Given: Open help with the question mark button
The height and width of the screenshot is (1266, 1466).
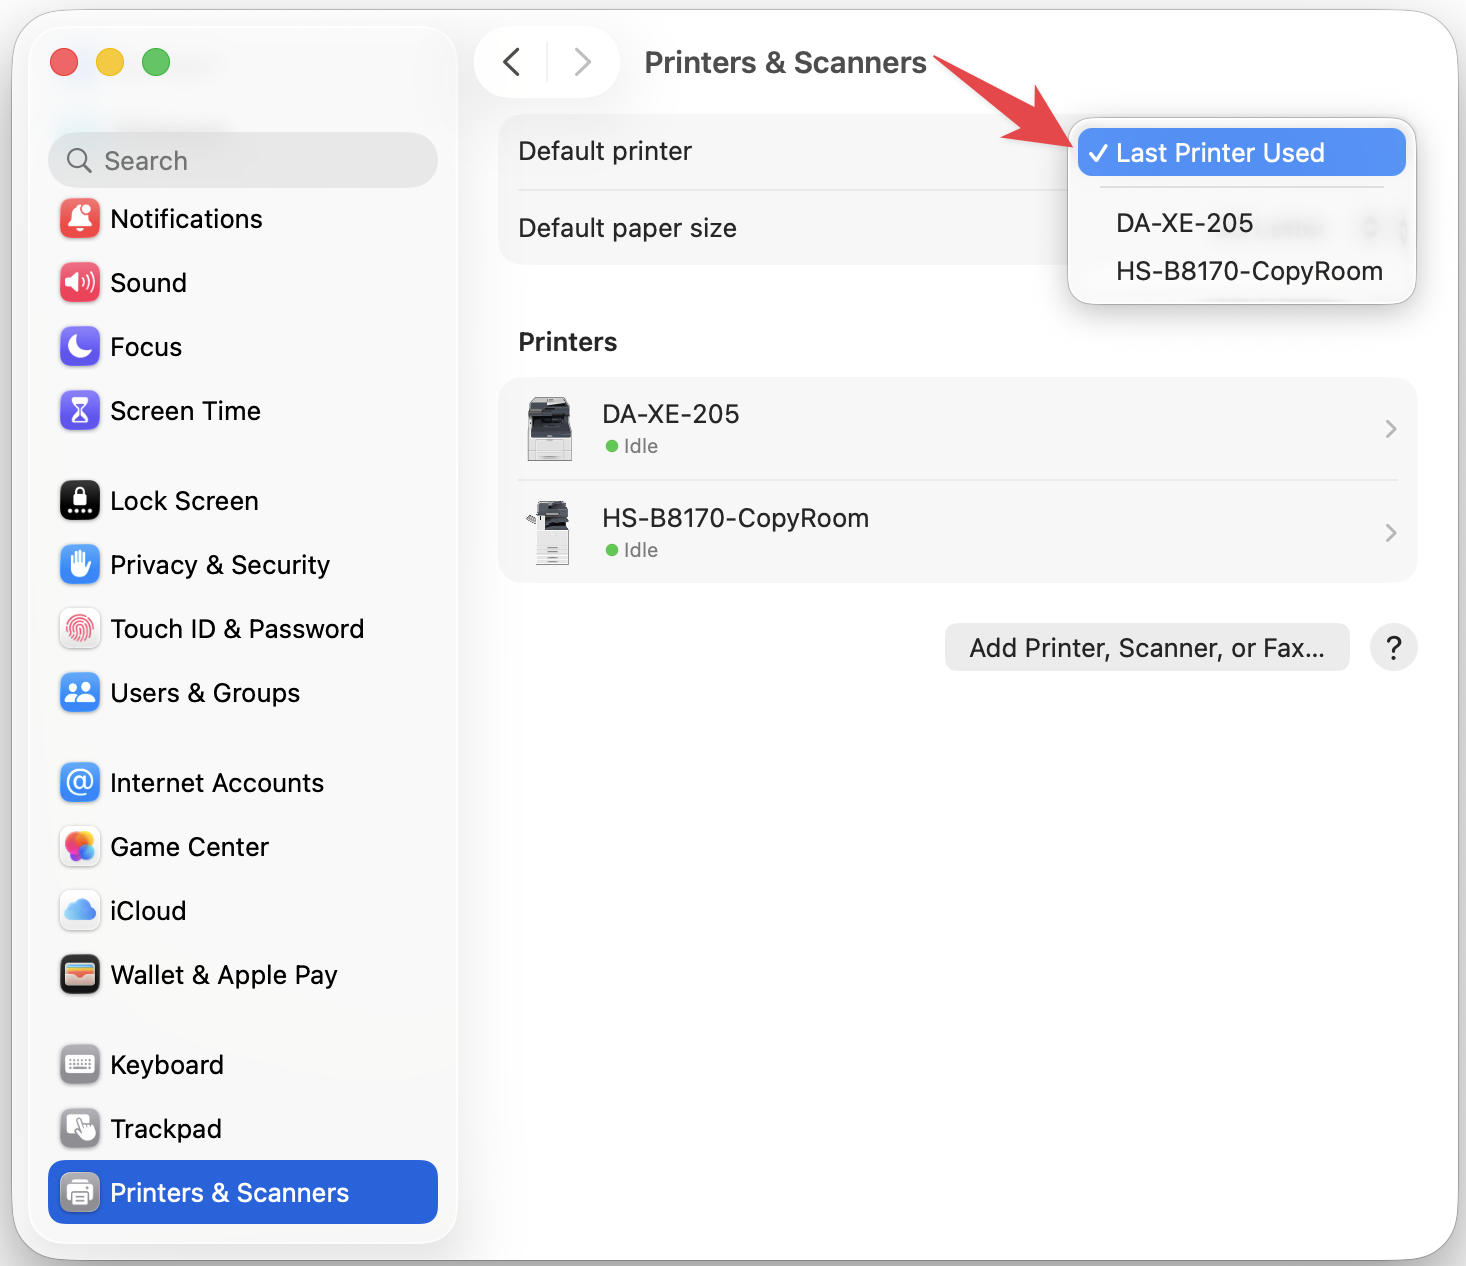Looking at the screenshot, I should 1393,648.
